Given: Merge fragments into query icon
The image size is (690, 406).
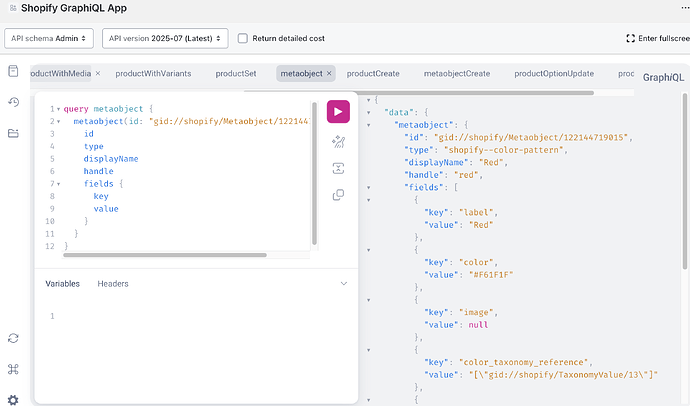Looking at the screenshot, I should pyautogui.click(x=338, y=168).
